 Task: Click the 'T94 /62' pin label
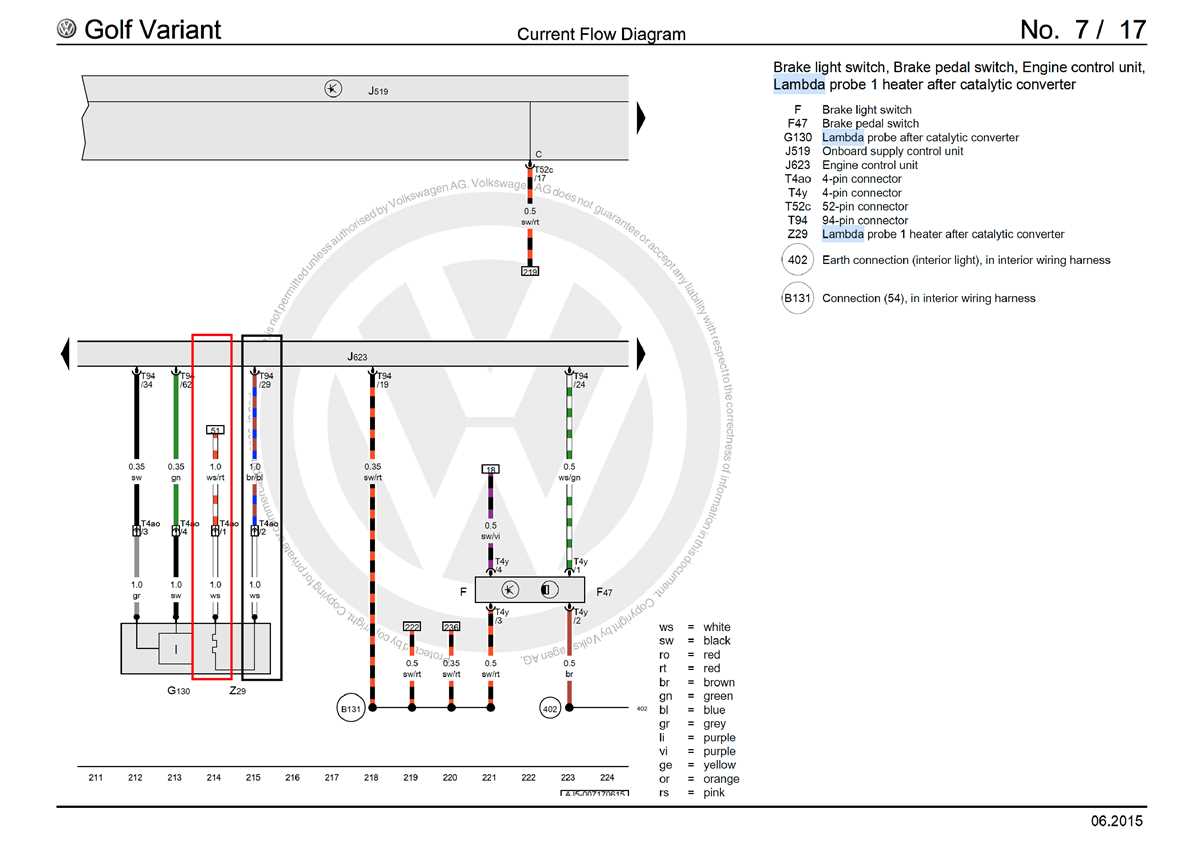[x=187, y=380]
